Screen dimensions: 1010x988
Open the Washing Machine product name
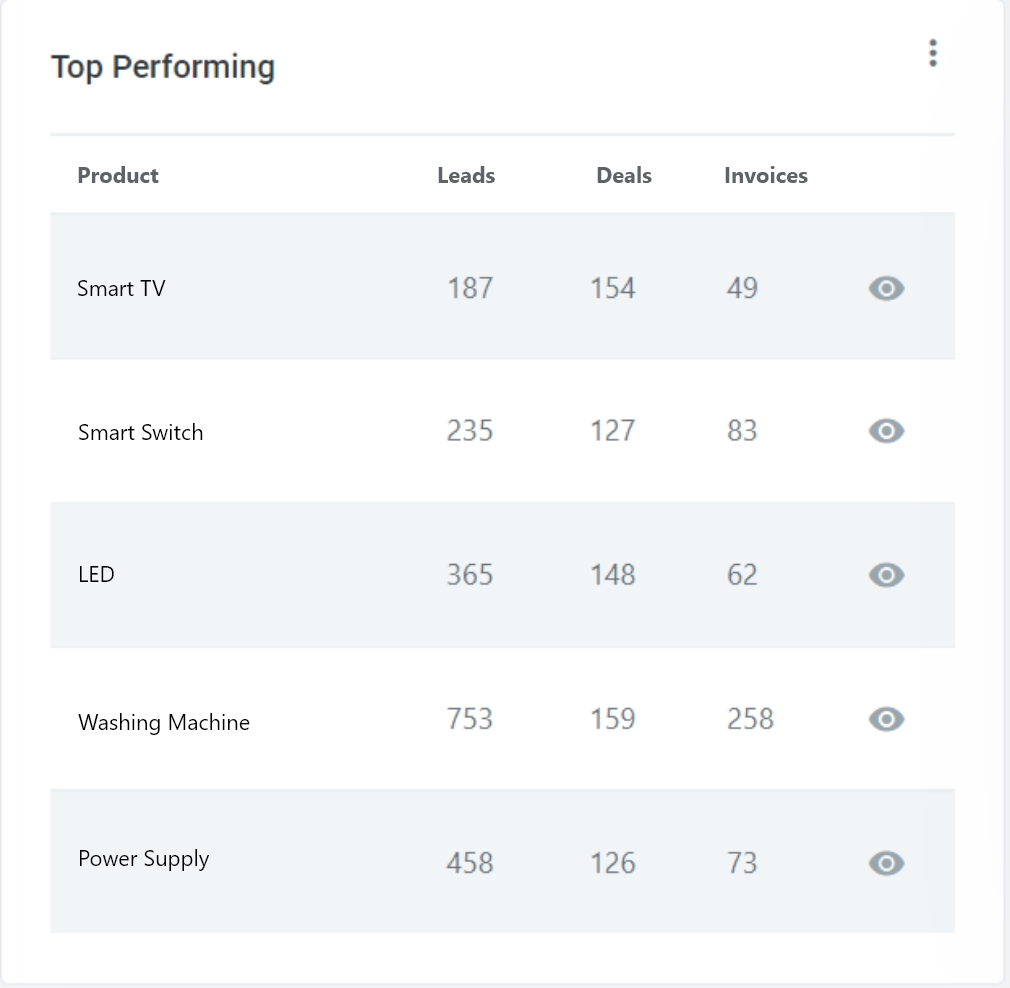164,723
